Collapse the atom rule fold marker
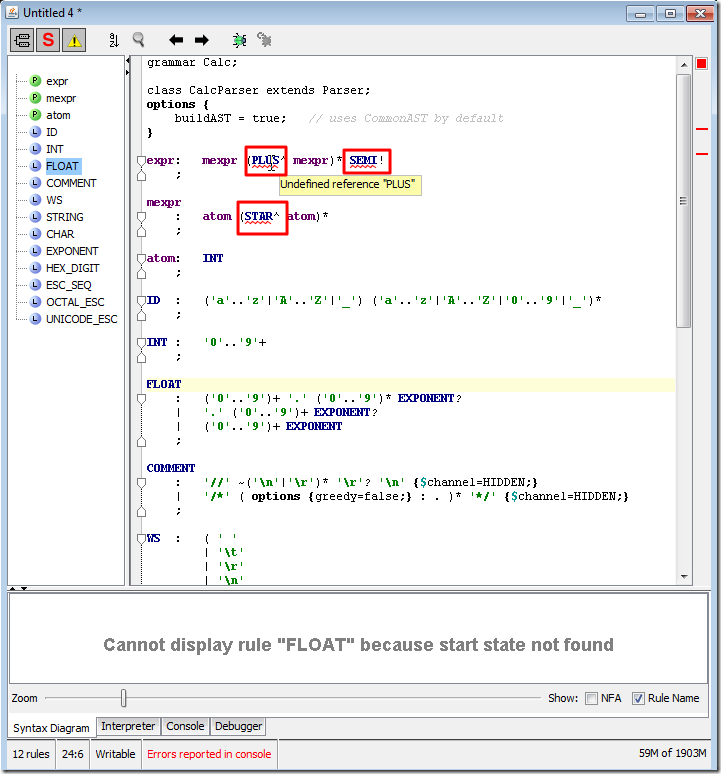The height and width of the screenshot is (774, 721). [x=141, y=259]
